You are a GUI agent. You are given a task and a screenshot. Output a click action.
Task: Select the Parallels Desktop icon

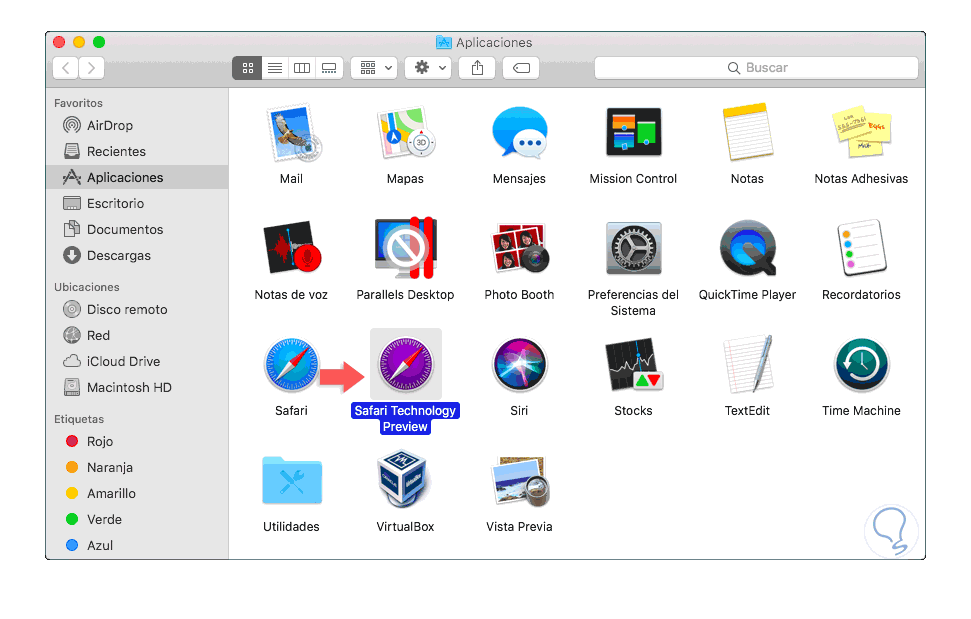coord(406,248)
